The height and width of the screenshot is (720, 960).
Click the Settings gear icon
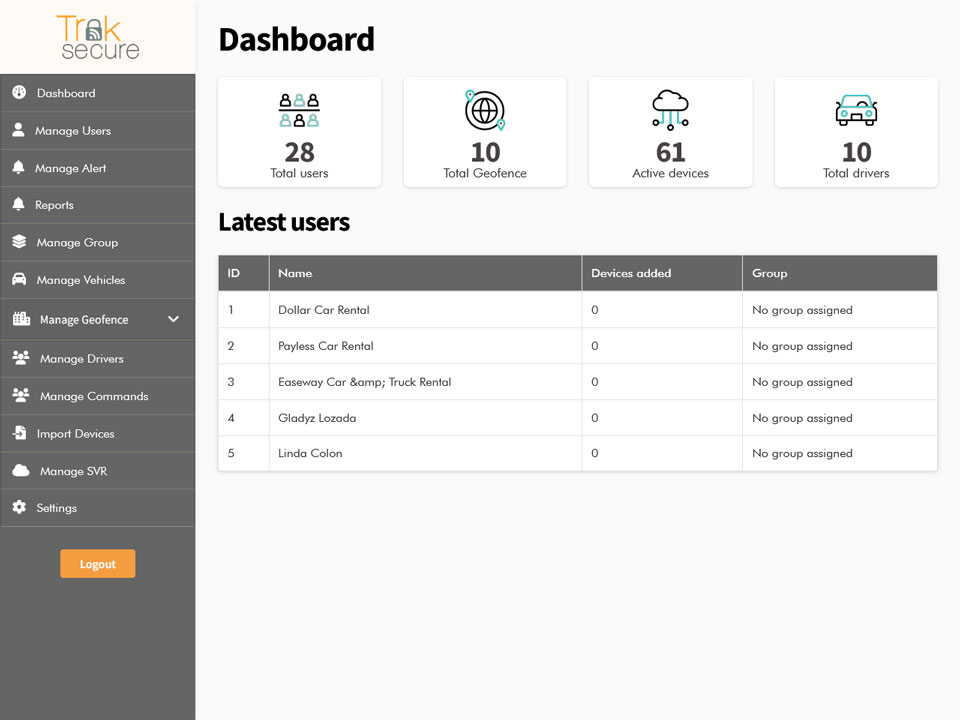pos(19,508)
